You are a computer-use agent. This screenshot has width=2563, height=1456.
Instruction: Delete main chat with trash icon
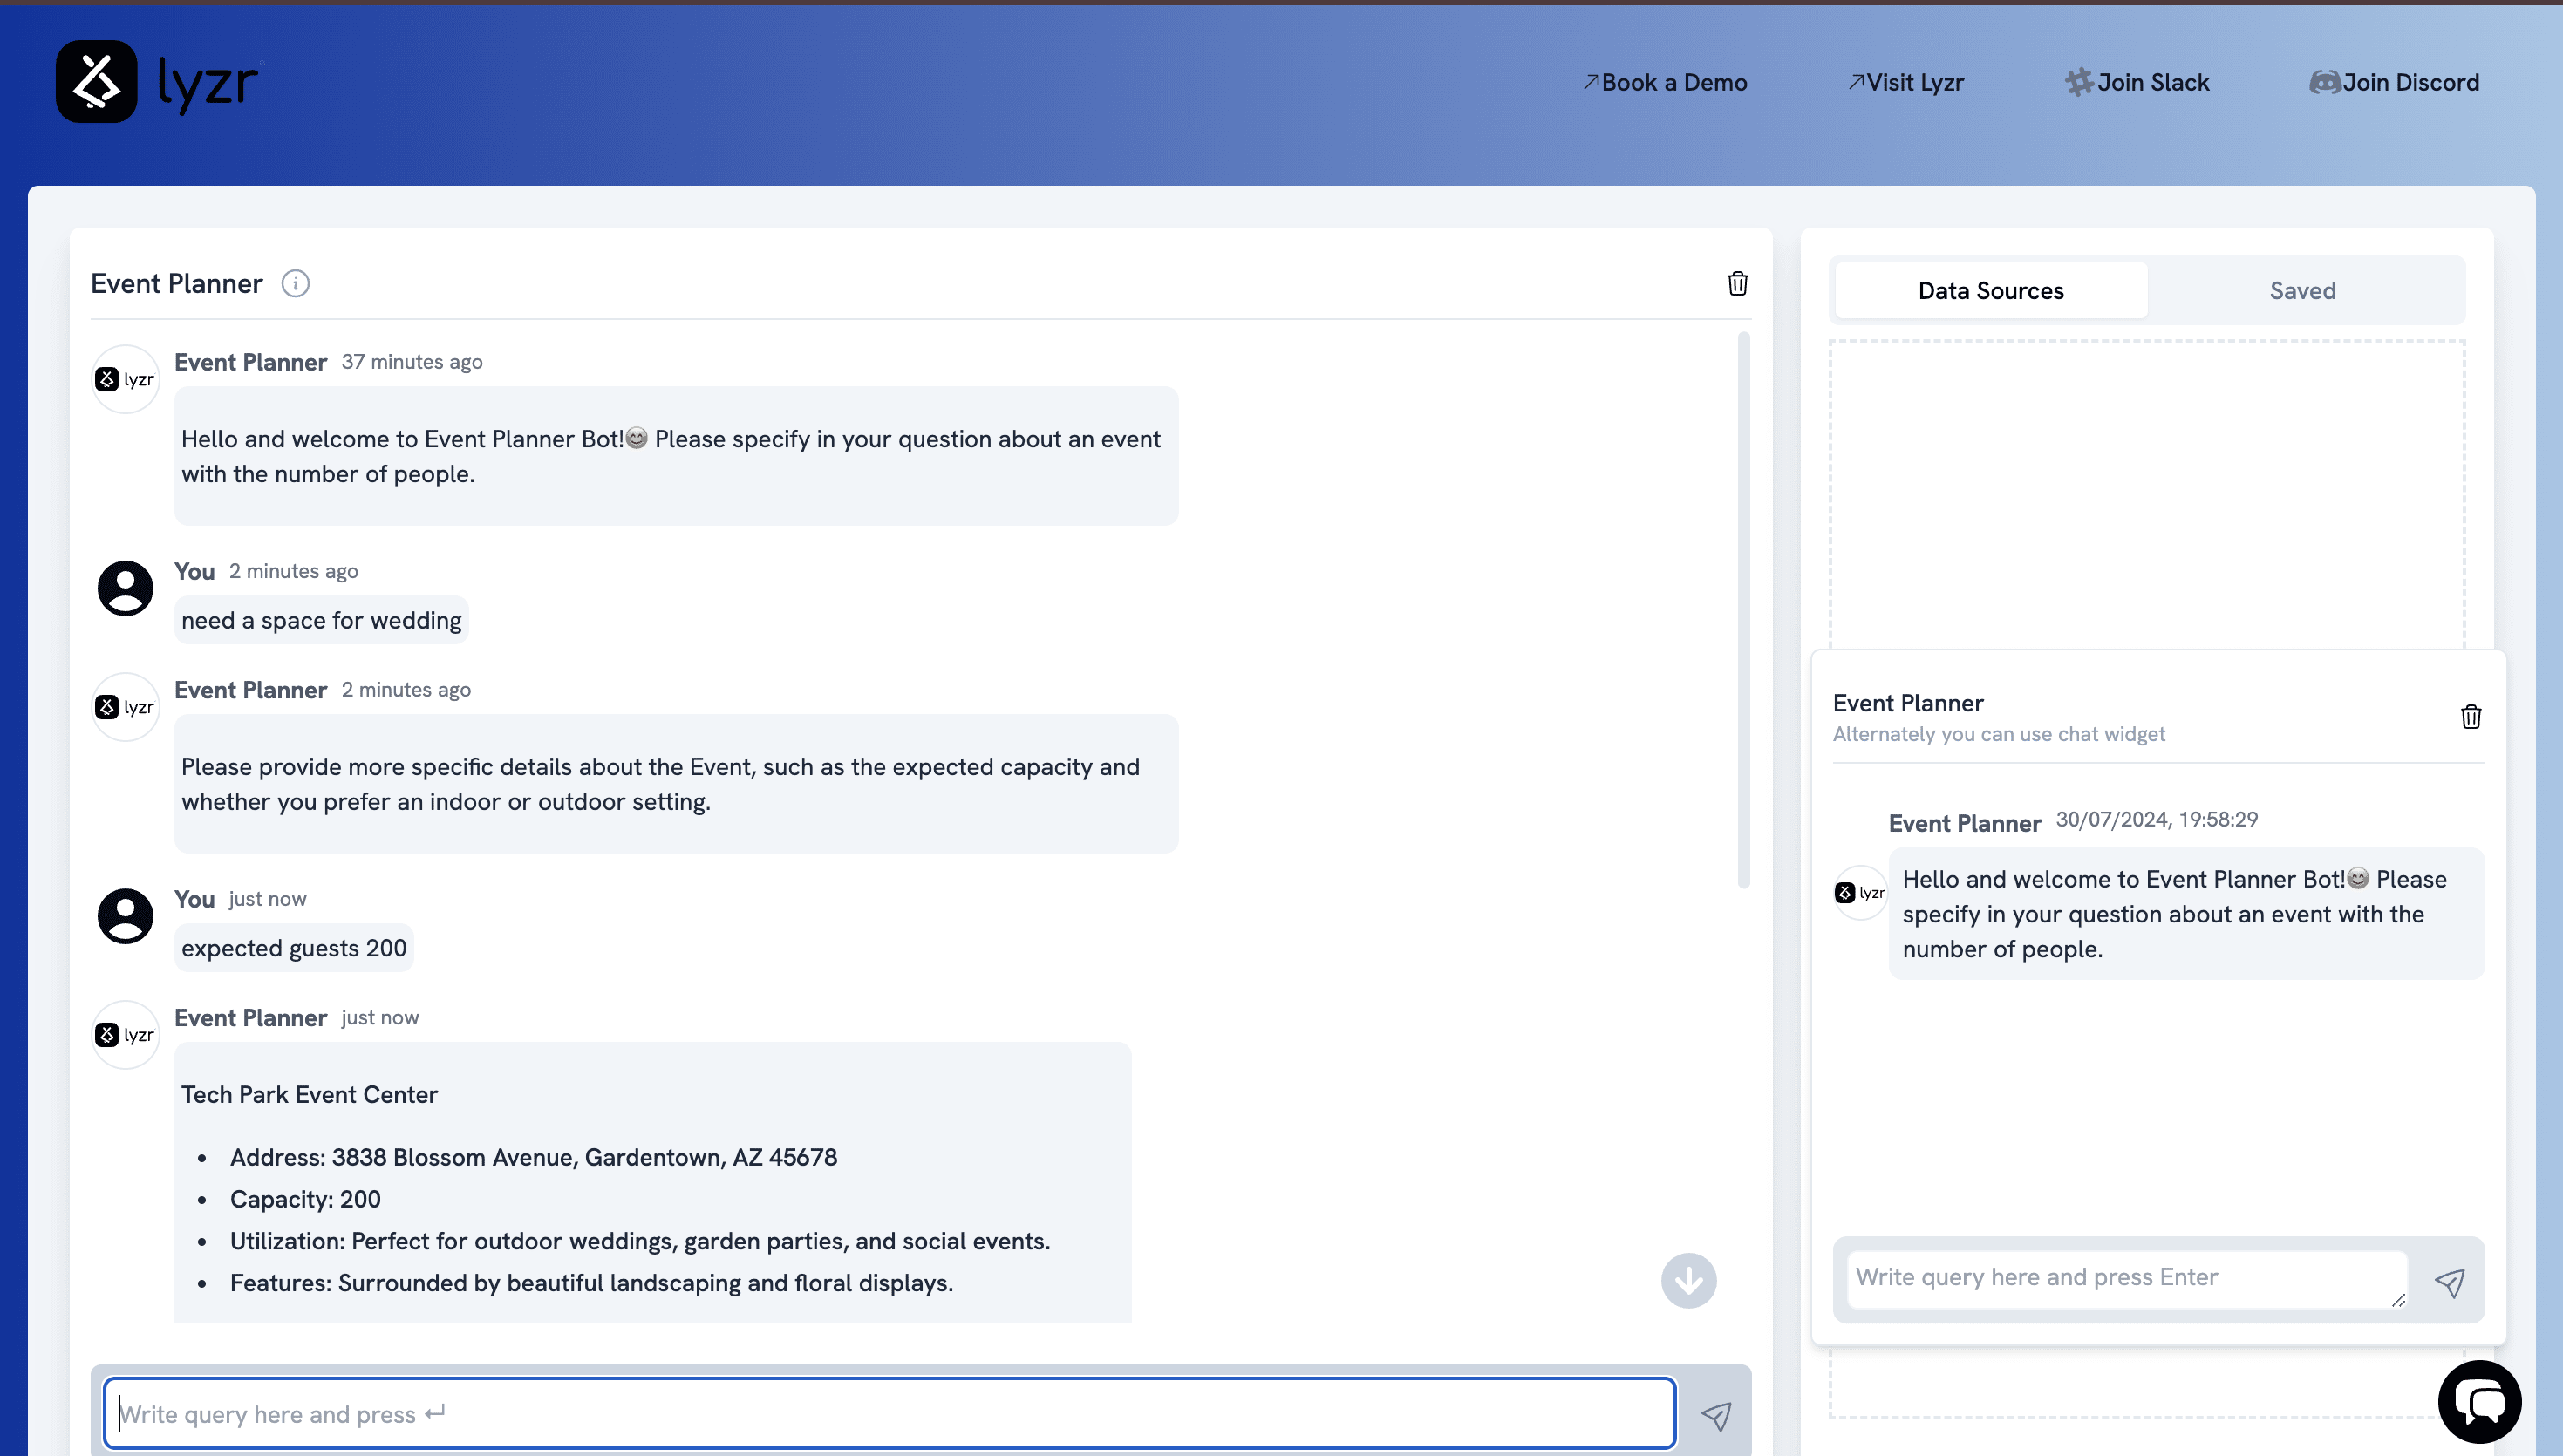click(x=1737, y=284)
